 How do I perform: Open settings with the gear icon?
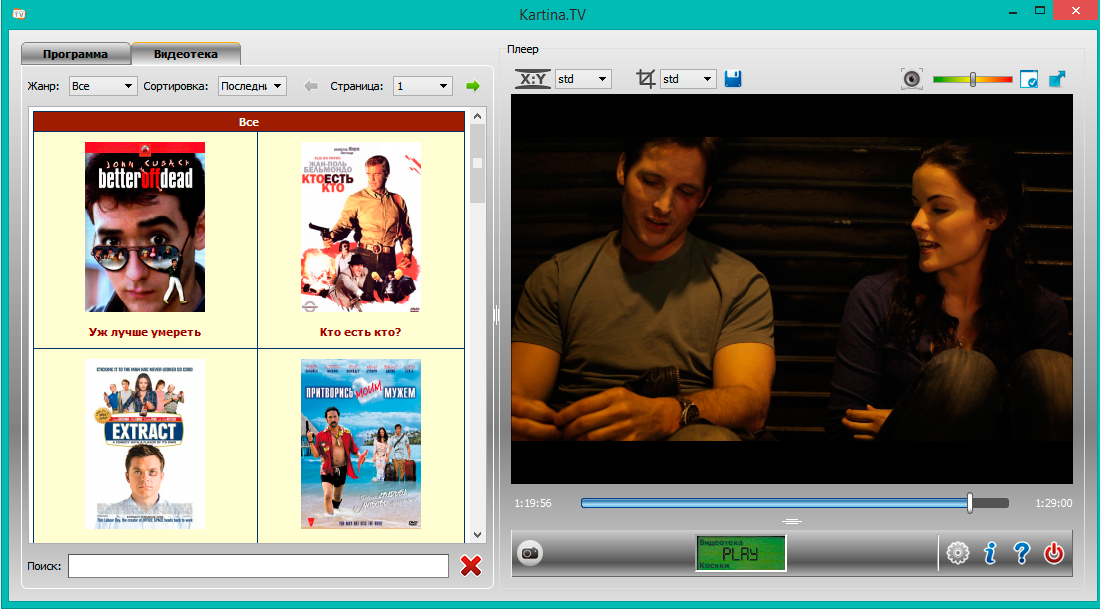click(958, 554)
